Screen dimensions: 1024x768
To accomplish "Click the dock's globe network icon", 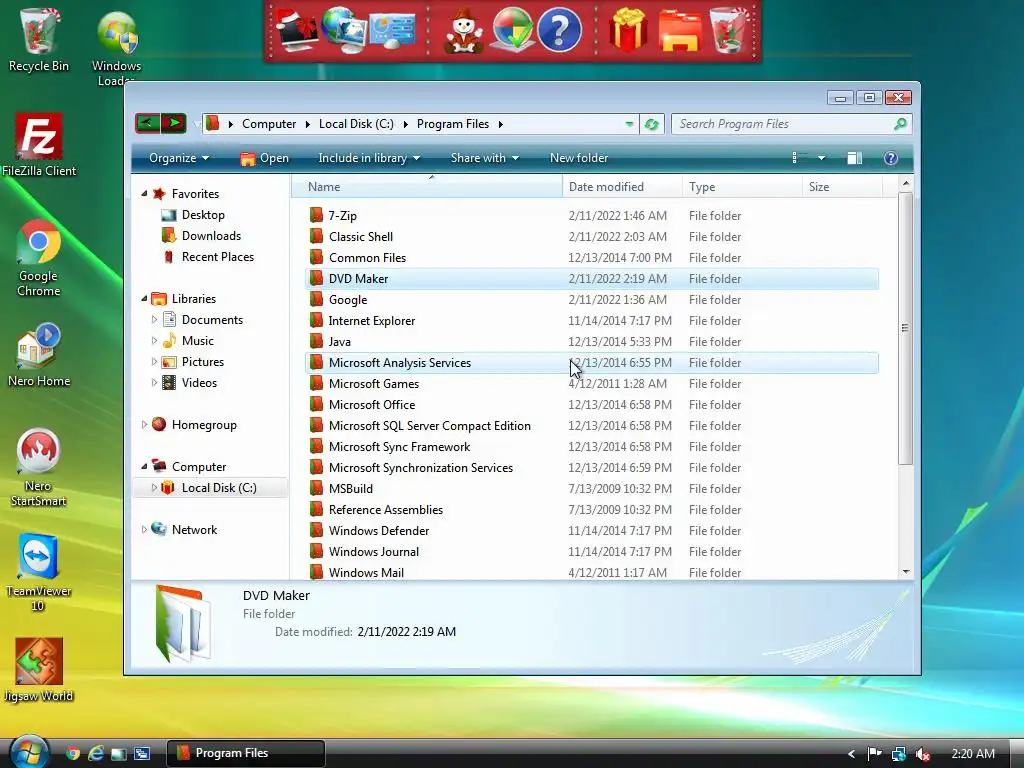I will point(344,30).
